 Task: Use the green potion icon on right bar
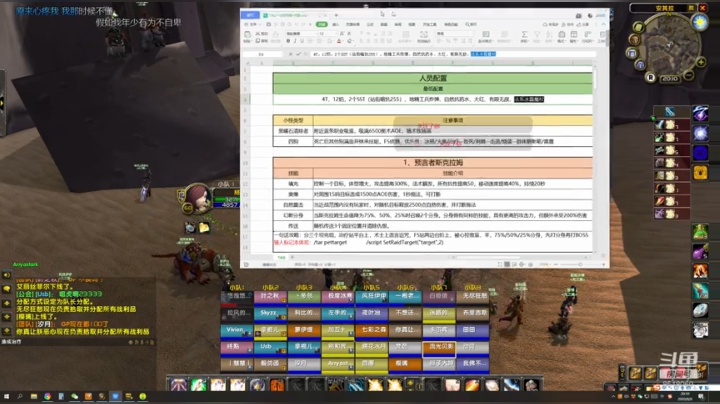coord(700,231)
